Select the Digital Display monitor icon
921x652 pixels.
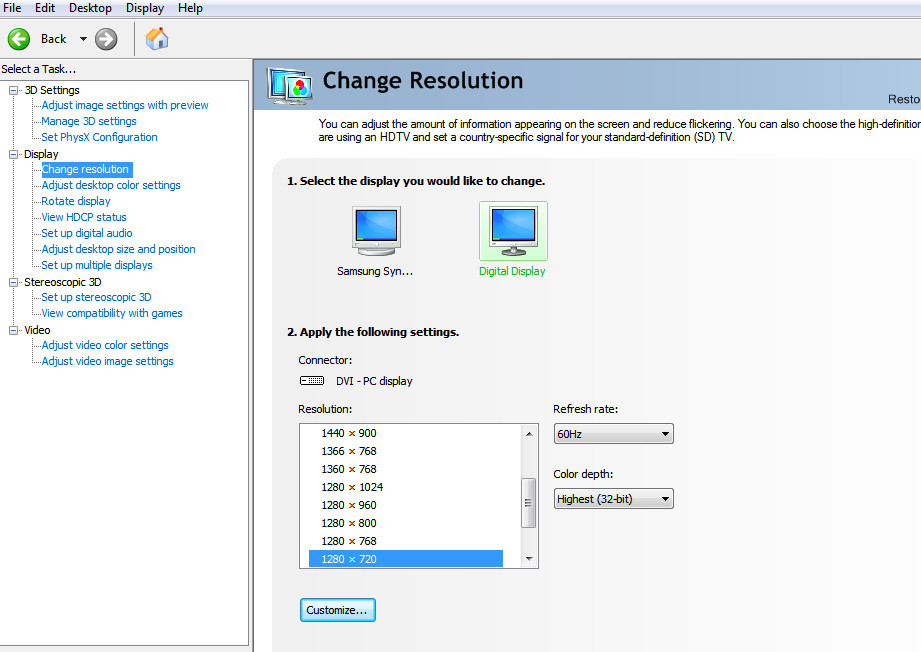tap(513, 231)
